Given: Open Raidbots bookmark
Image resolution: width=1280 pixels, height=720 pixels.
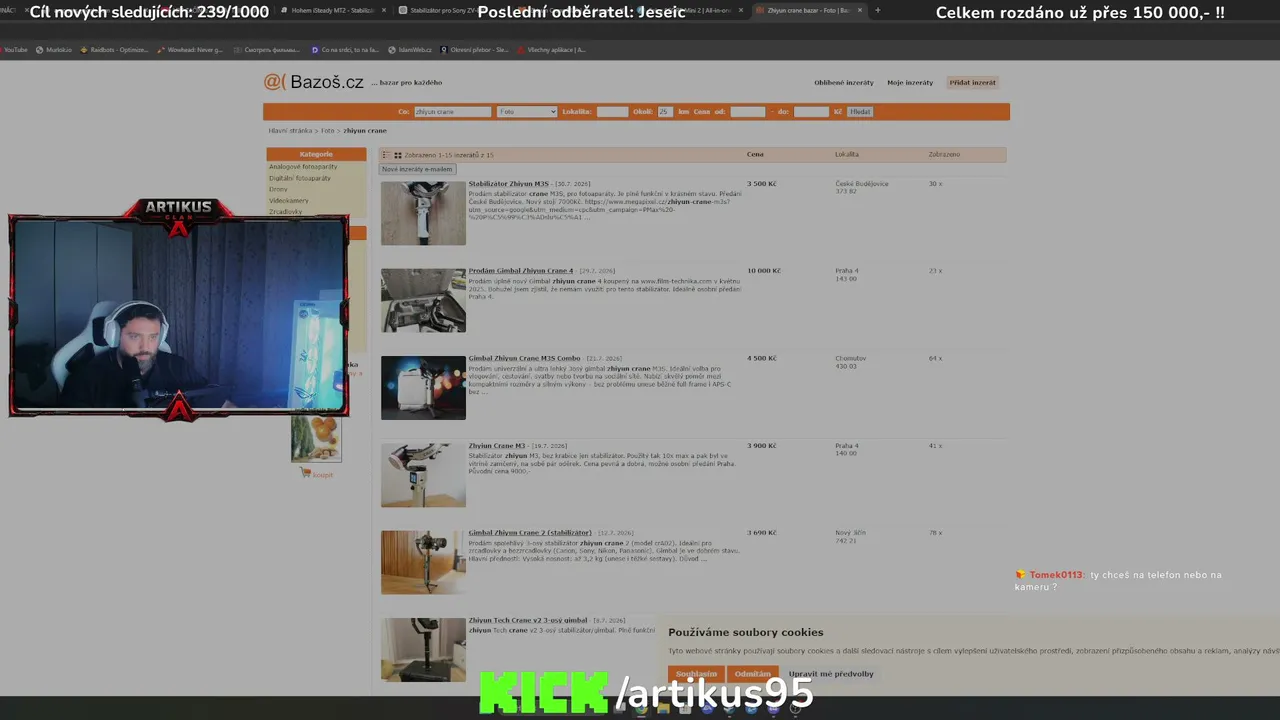Looking at the screenshot, I should 115,49.
